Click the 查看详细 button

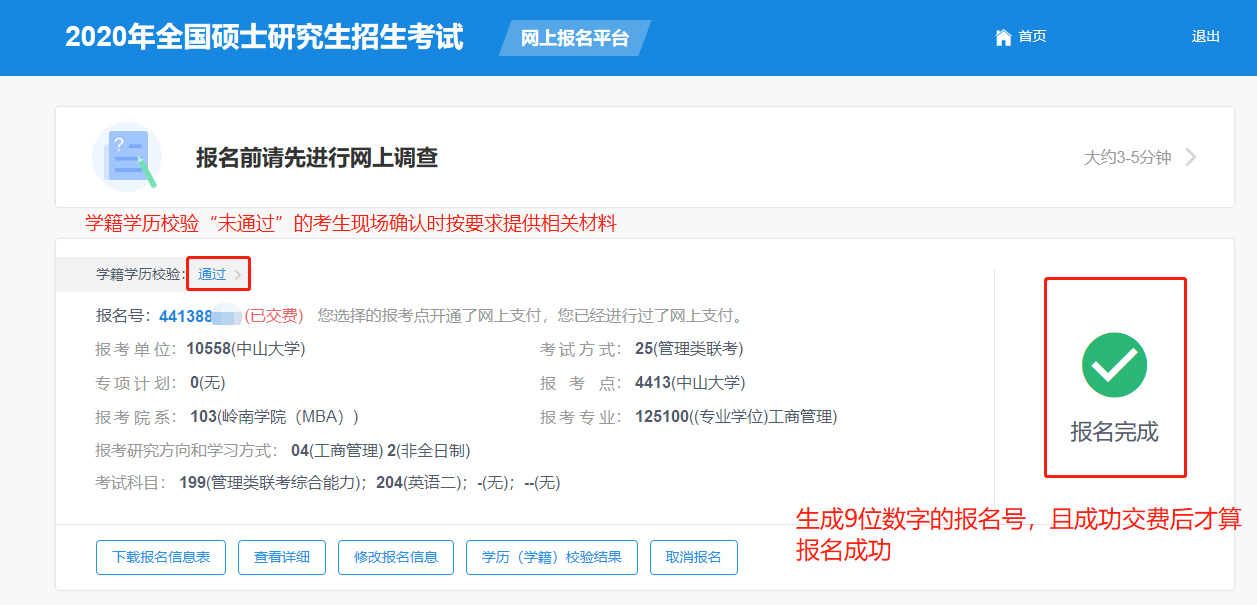282,557
